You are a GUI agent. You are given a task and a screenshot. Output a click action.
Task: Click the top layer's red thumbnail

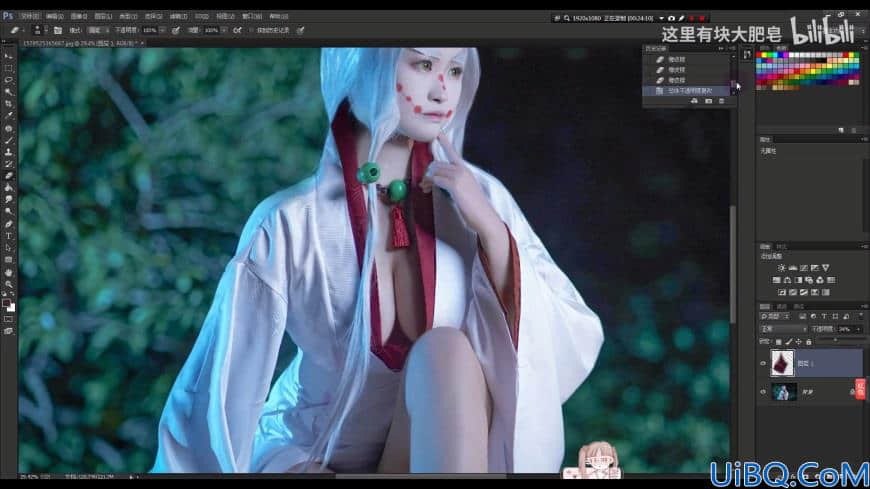click(x=782, y=364)
